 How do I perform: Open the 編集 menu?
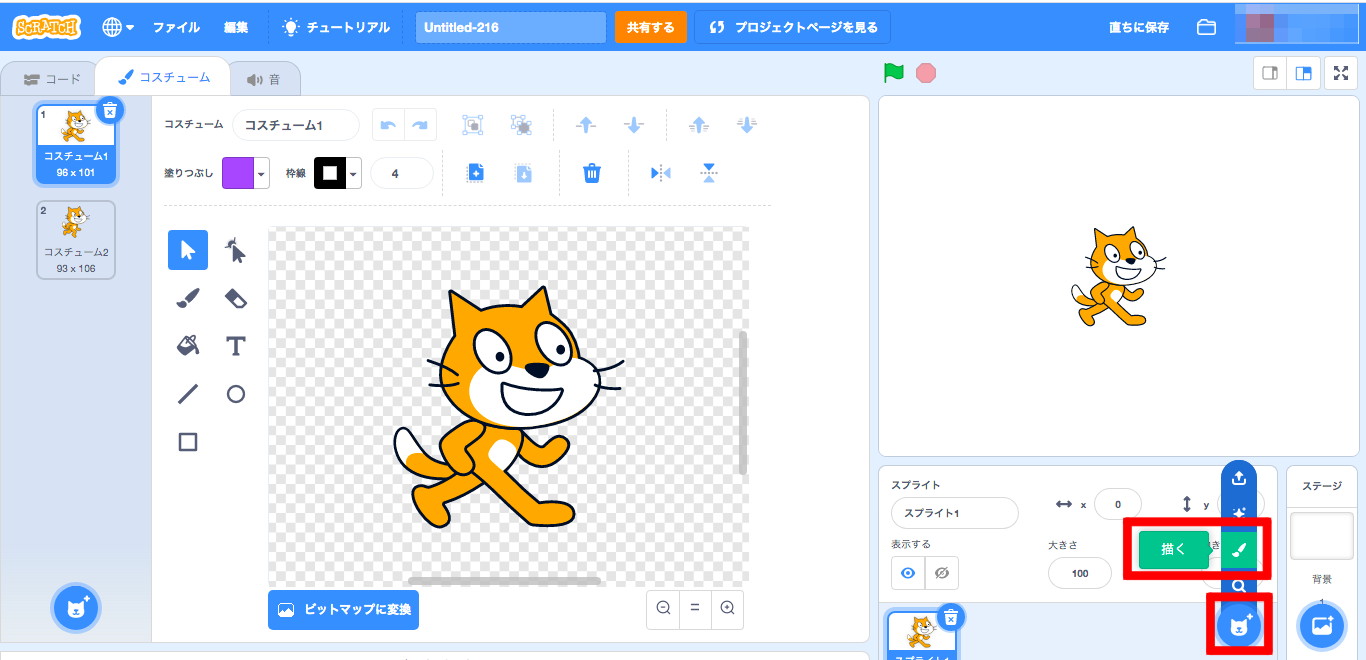click(x=237, y=27)
